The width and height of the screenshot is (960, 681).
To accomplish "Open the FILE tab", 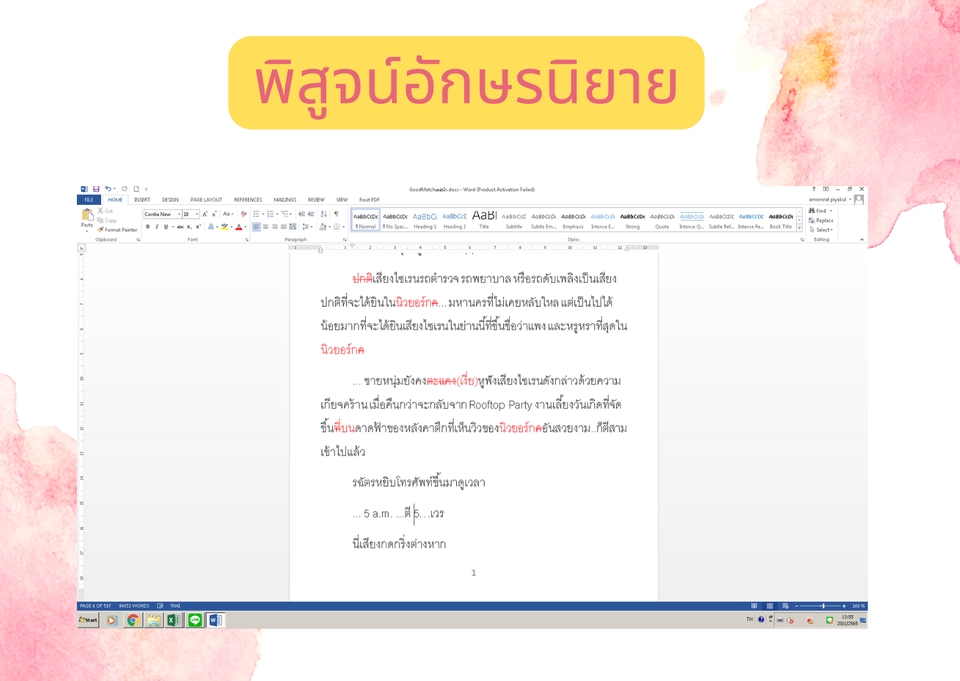I will pyautogui.click(x=89, y=200).
